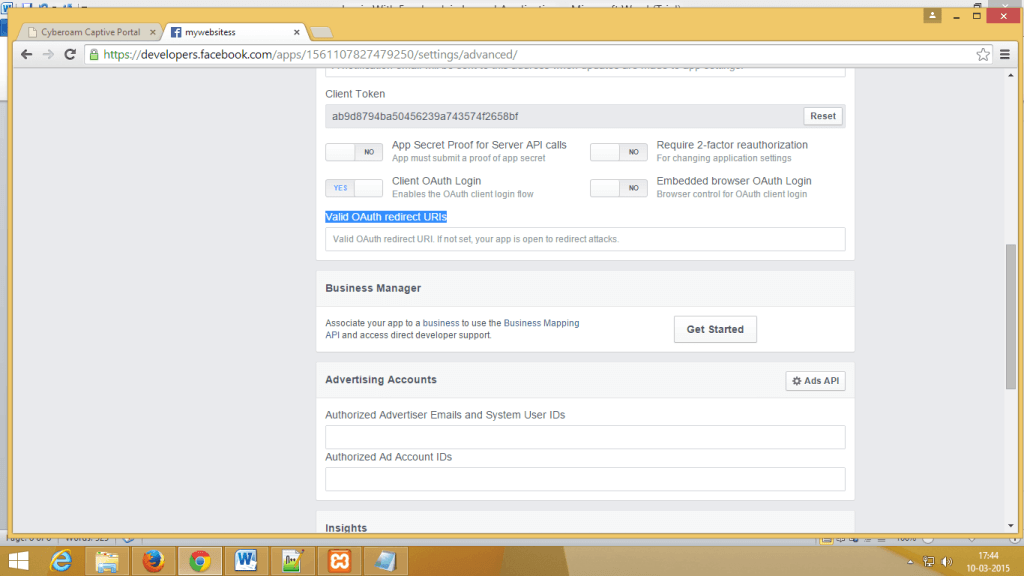This screenshot has height=576, width=1024.
Task: Click the Business Manager section heading
Action: coord(373,288)
